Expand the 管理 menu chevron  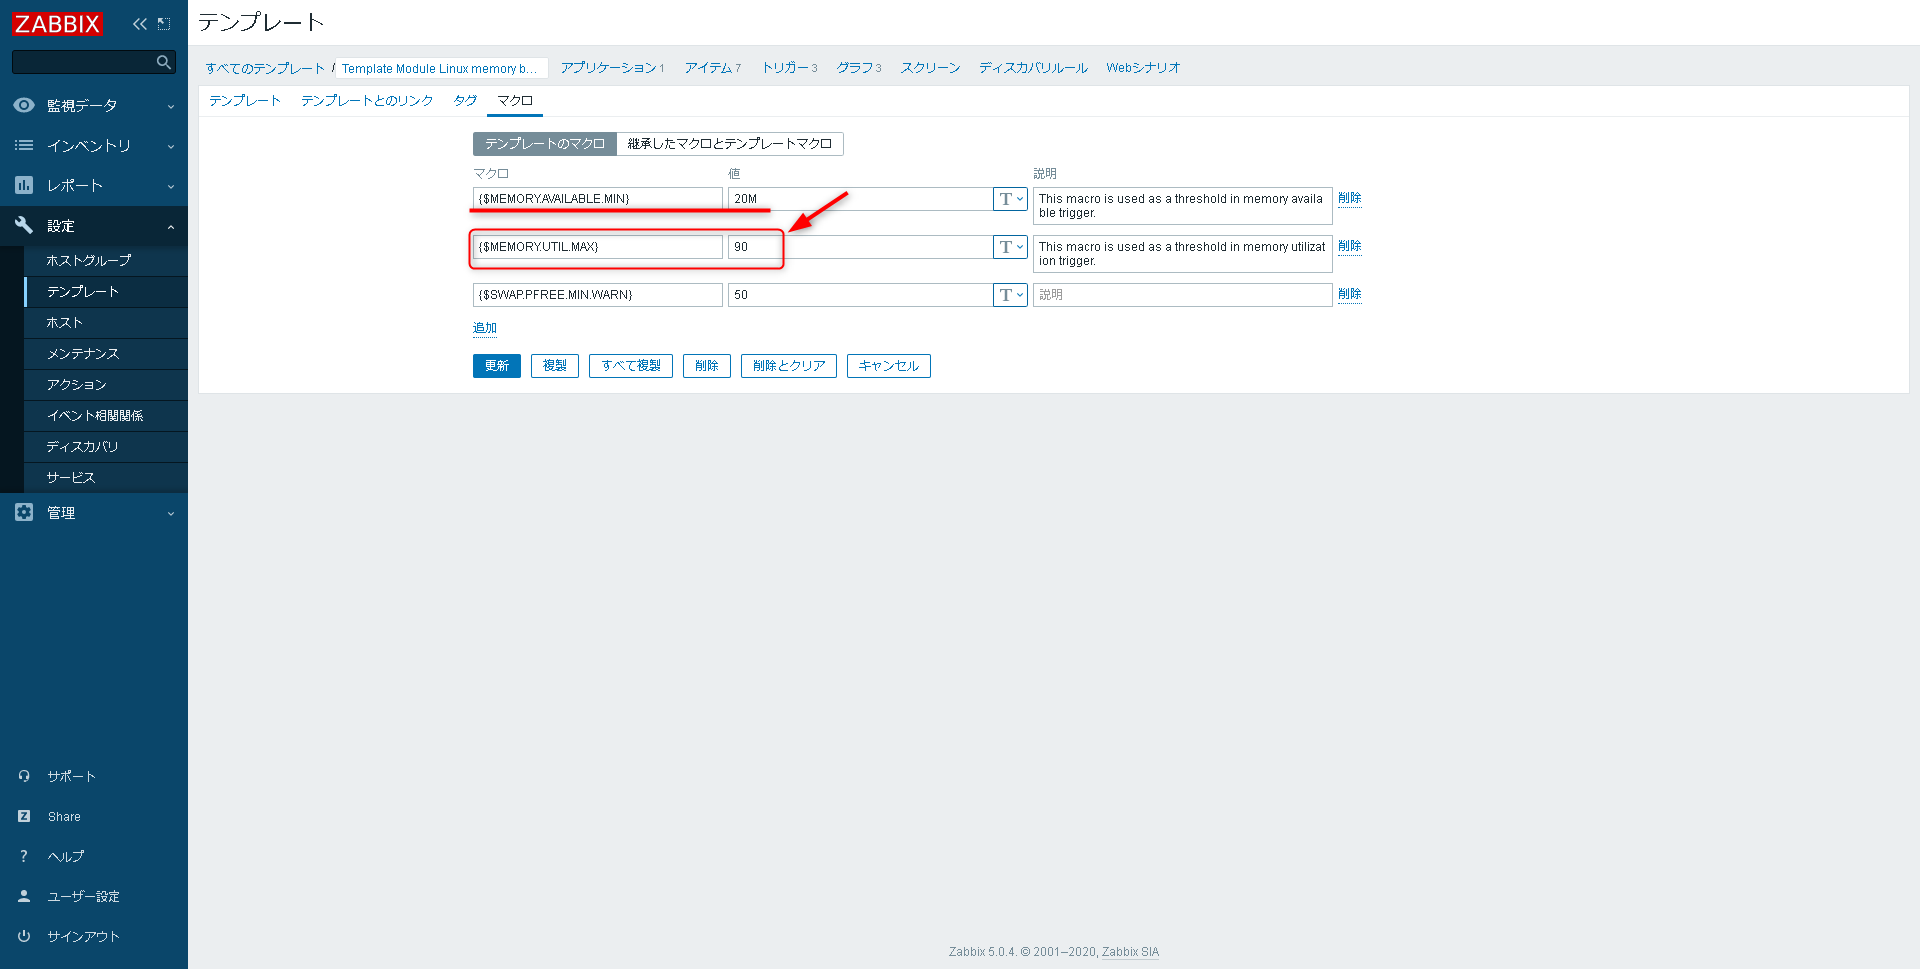point(171,513)
